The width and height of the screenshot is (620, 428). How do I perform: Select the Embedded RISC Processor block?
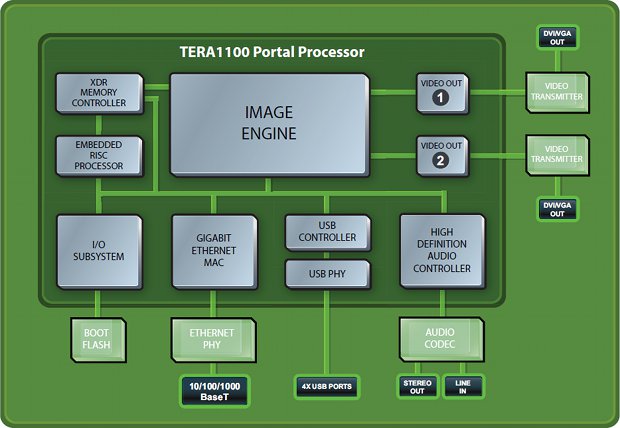coord(99,156)
